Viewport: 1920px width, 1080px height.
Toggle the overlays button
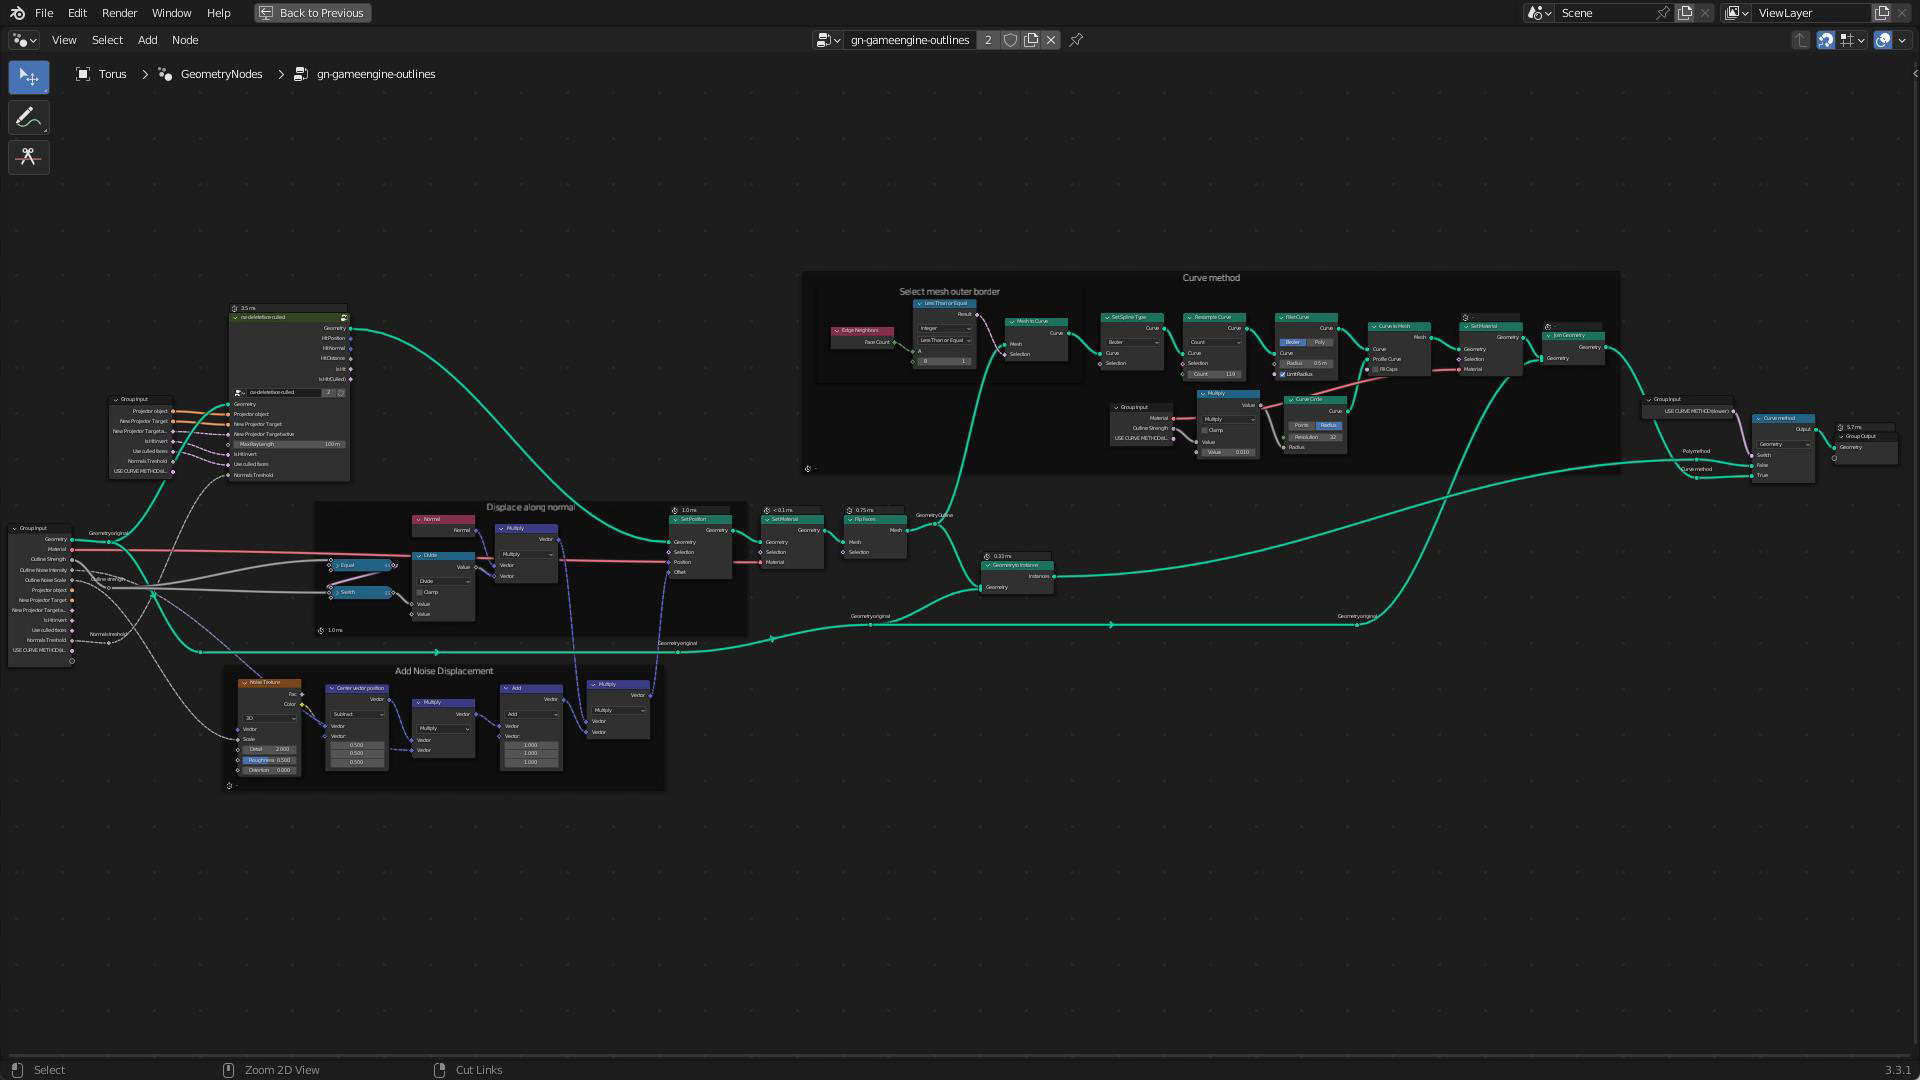[1883, 40]
